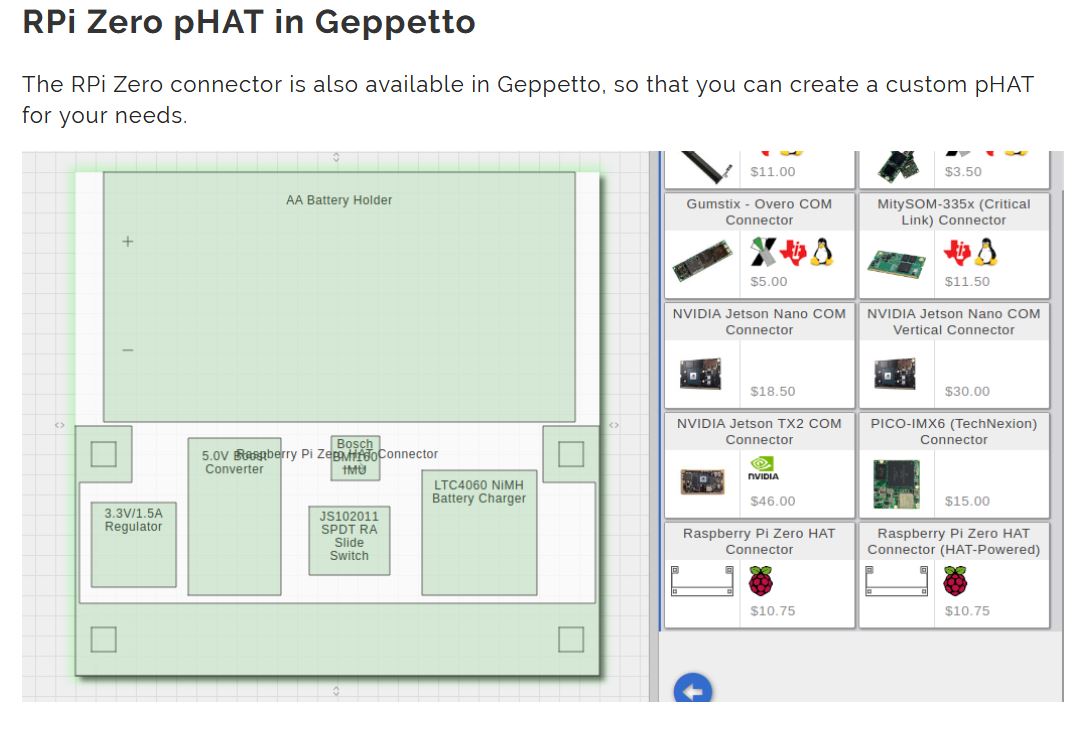Select the PICO-IMX6 TechNexion board image

coord(896,484)
